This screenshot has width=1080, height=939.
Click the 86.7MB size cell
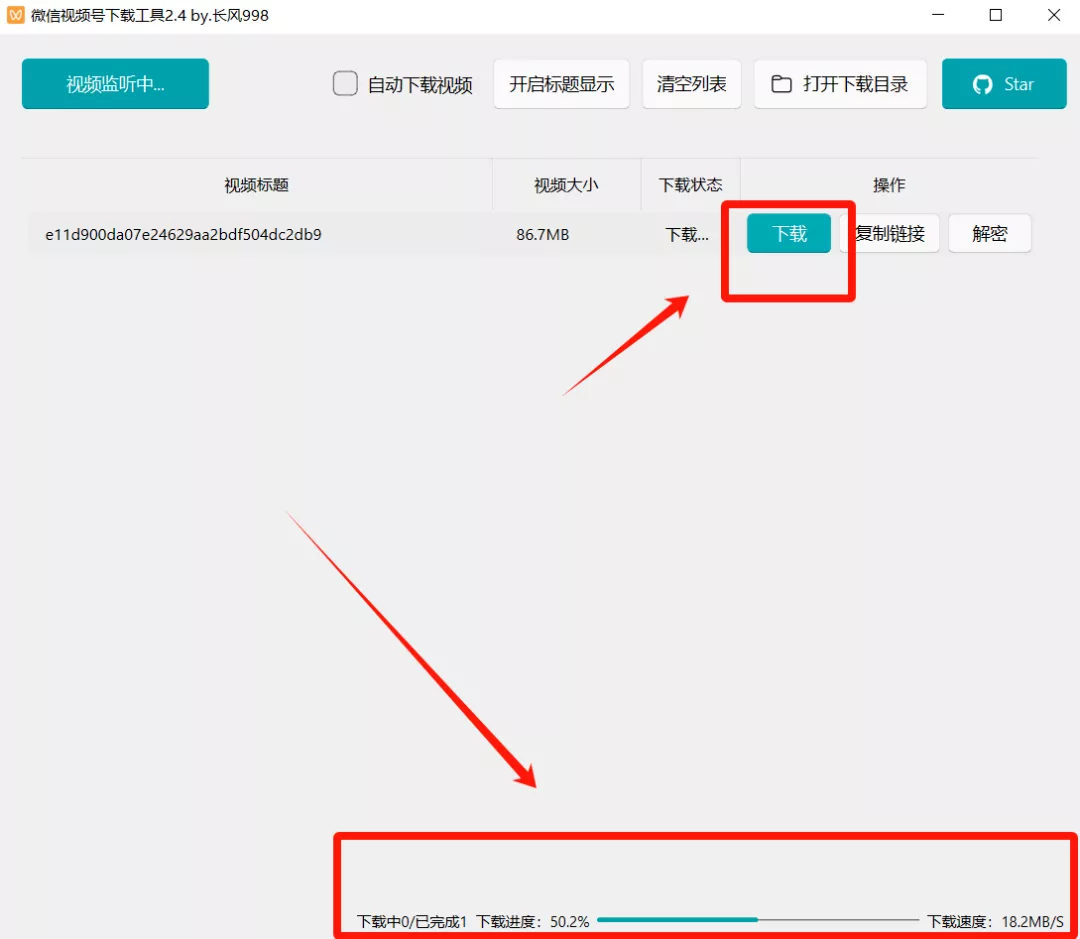(x=543, y=234)
